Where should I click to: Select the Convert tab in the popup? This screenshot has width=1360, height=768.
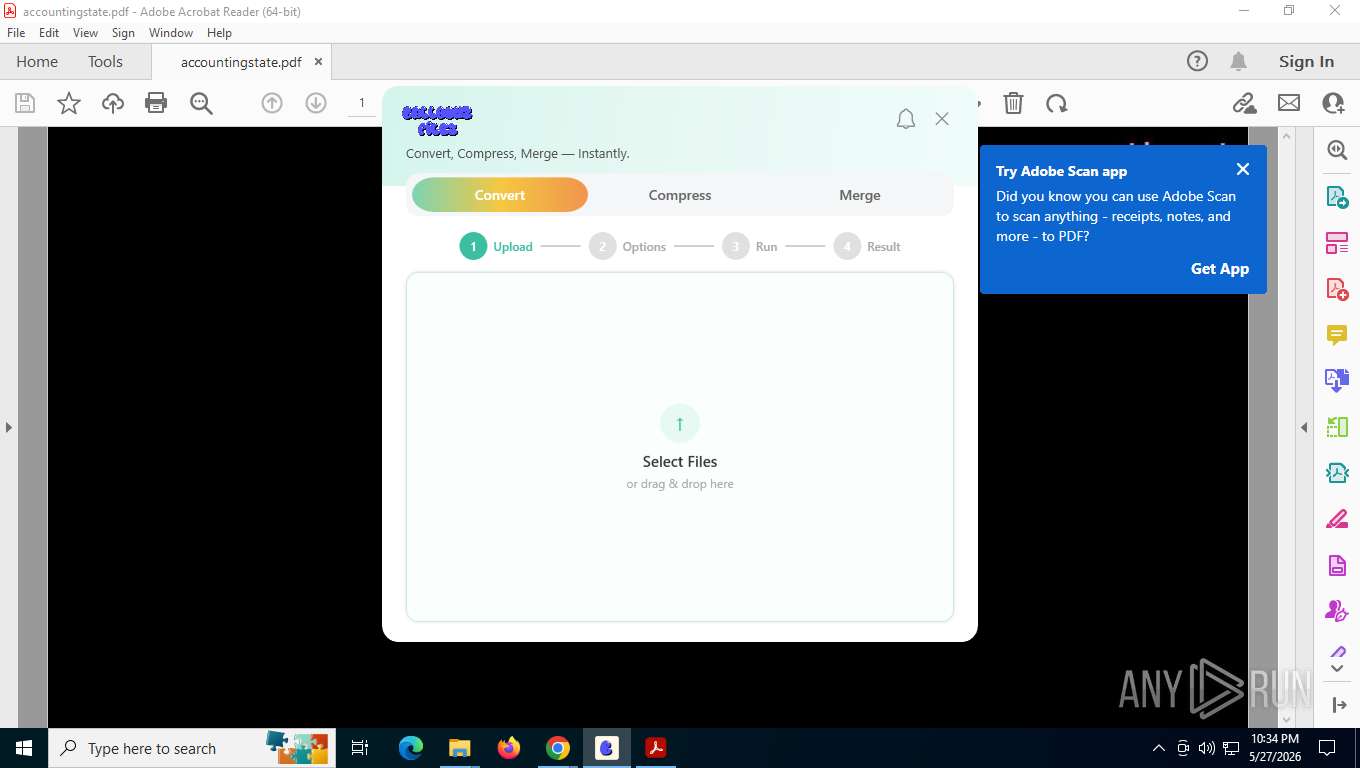500,195
